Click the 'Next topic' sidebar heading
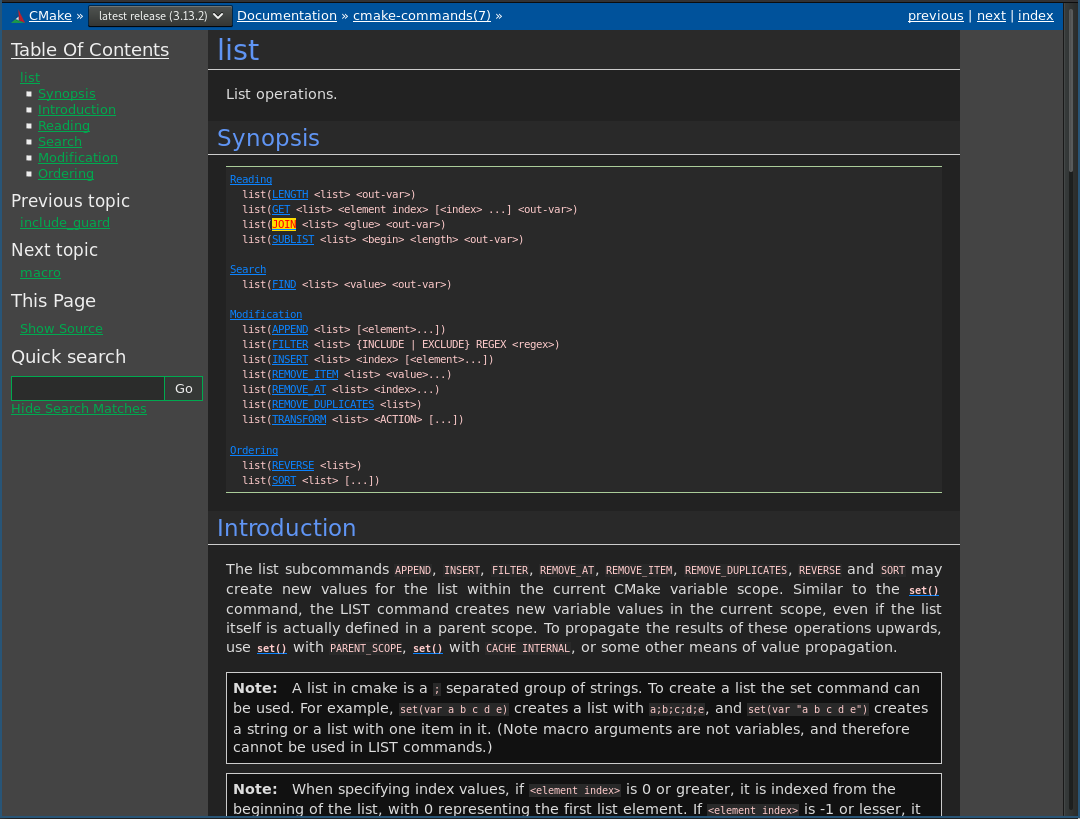 pos(54,250)
